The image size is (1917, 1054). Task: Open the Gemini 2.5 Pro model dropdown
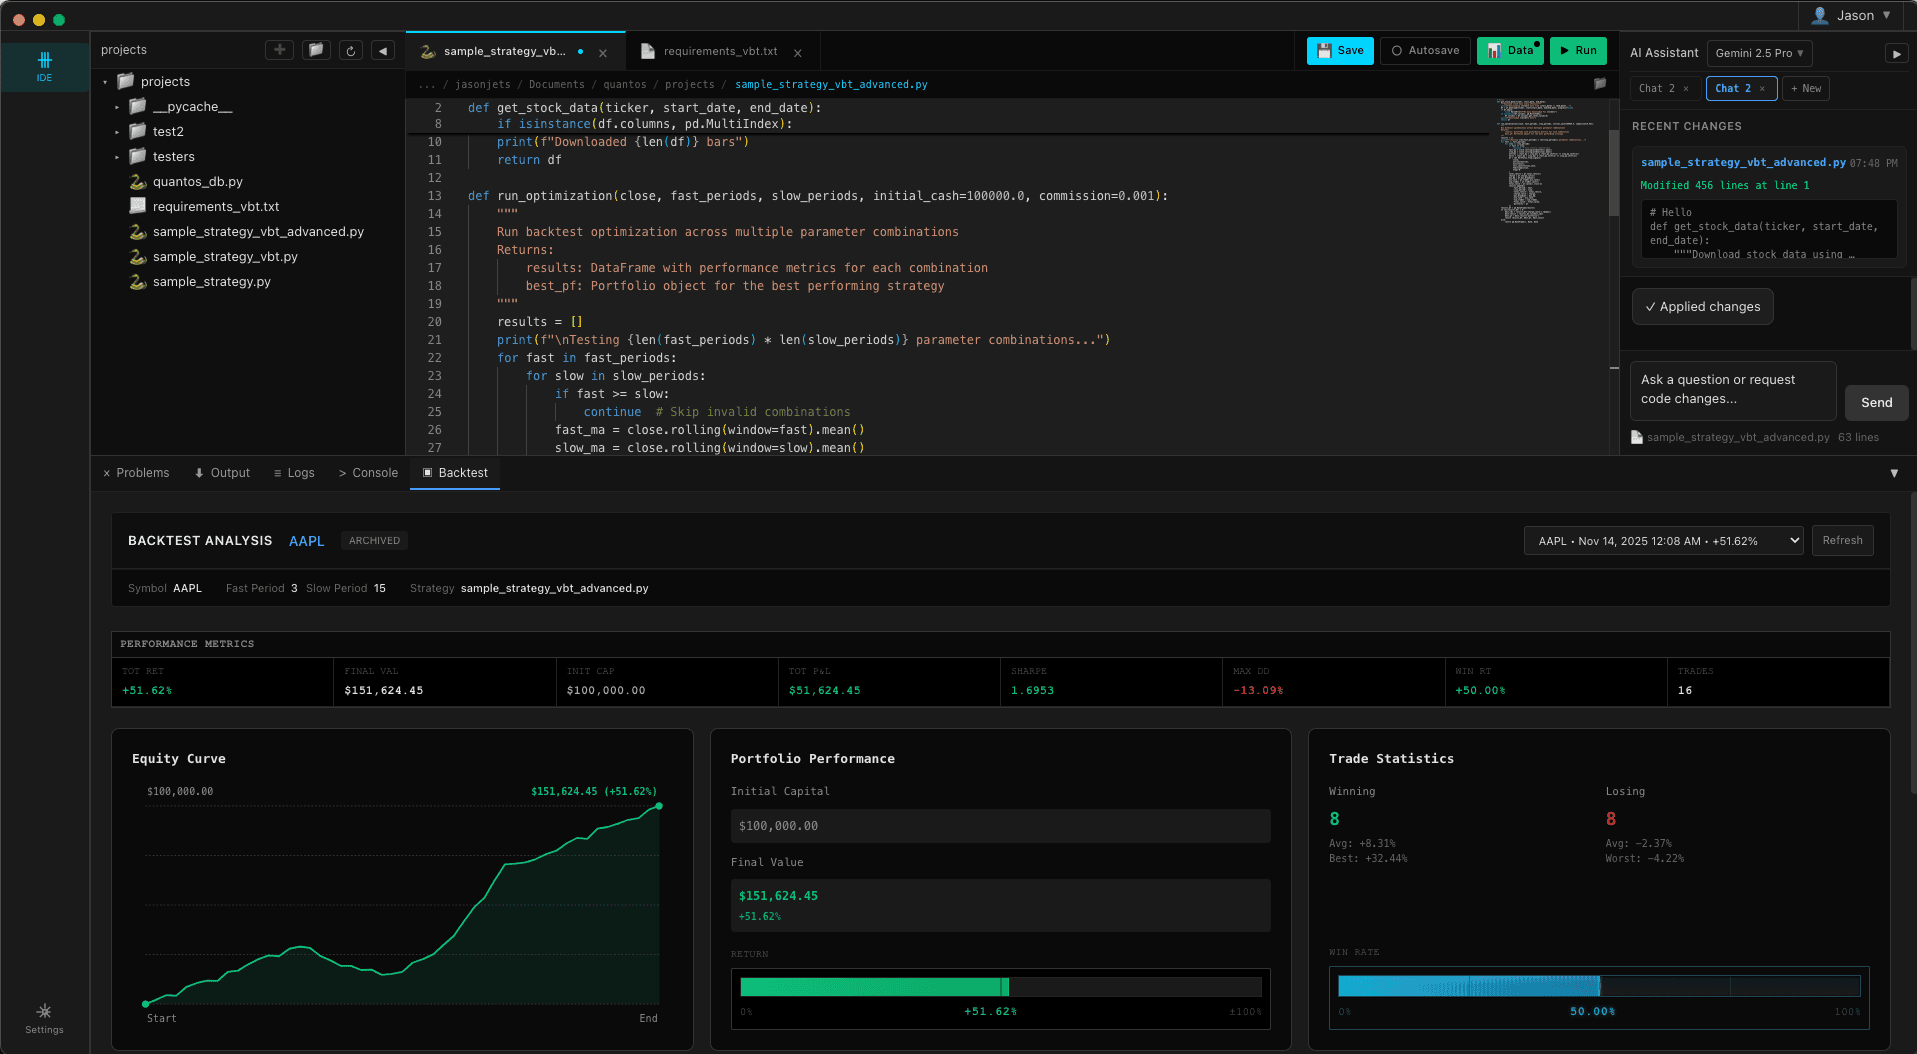coord(1759,53)
